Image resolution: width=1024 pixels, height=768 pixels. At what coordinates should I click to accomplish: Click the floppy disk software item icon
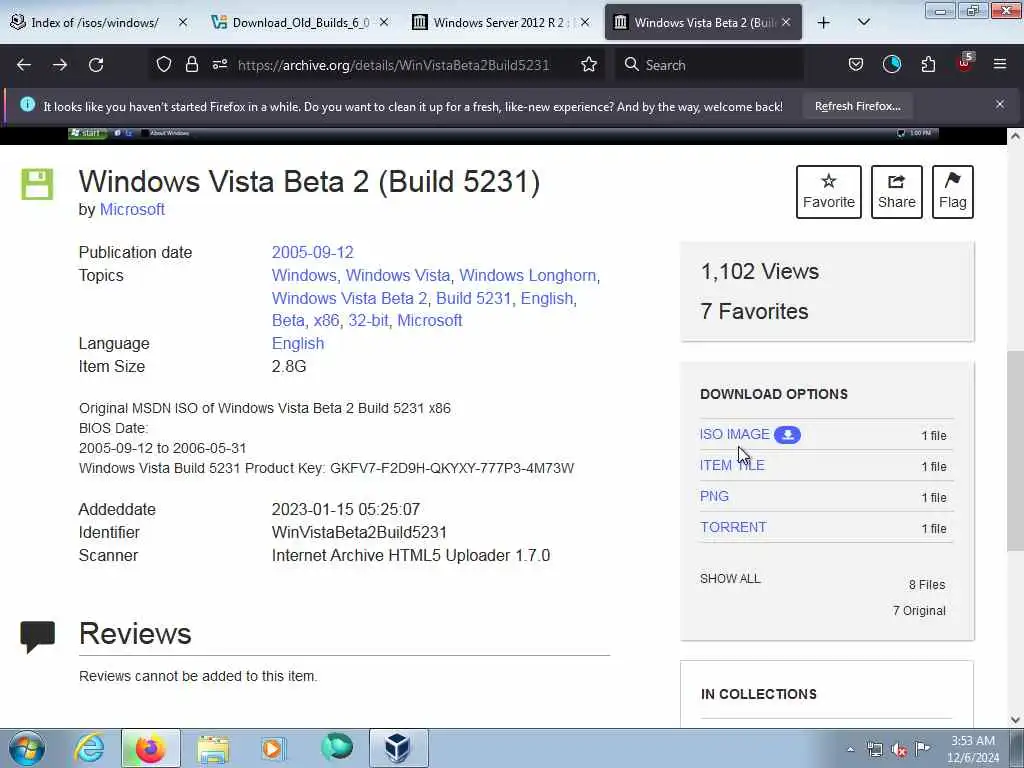37,184
